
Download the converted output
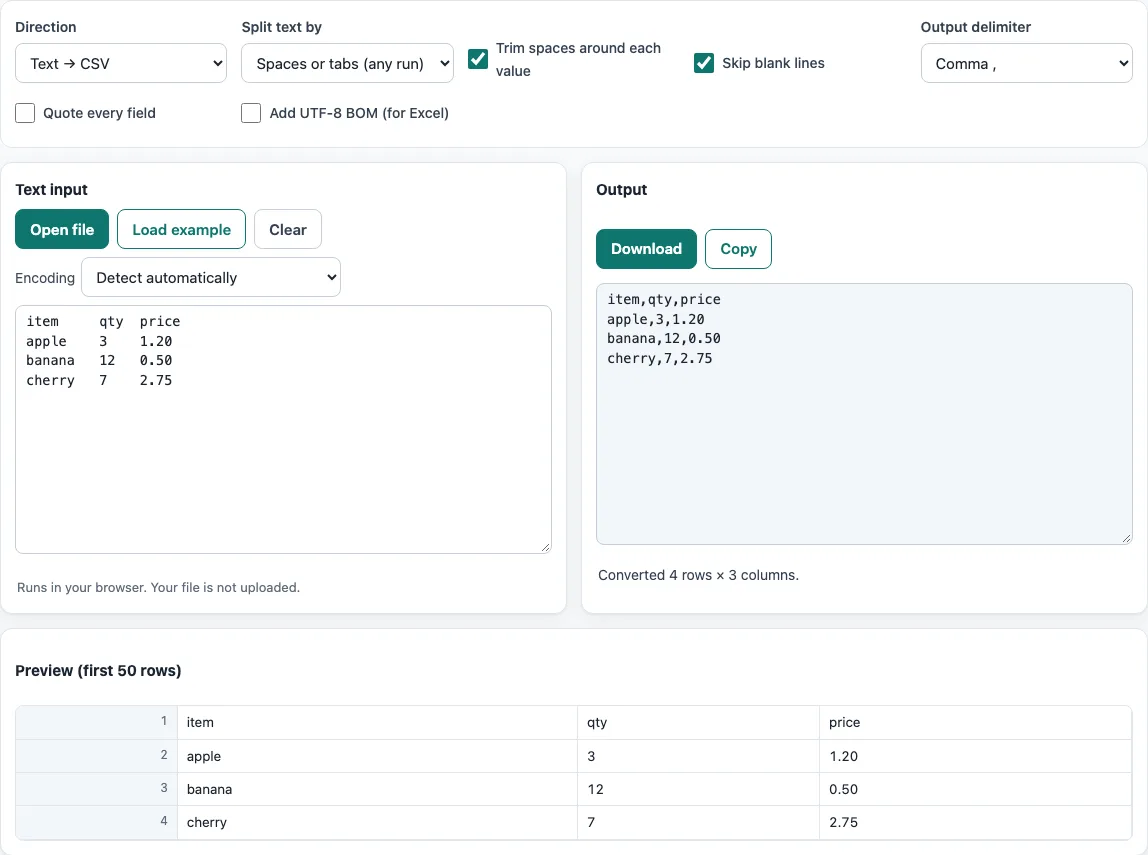tap(646, 249)
